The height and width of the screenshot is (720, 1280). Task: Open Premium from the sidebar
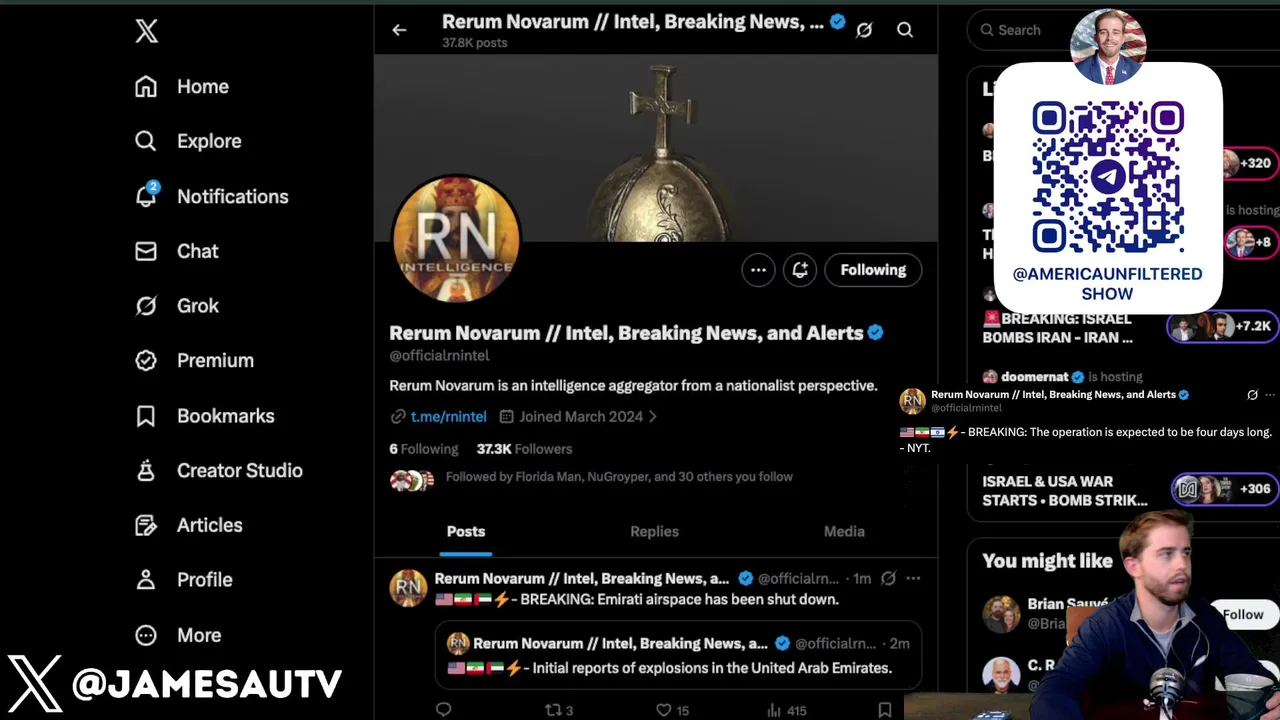click(x=194, y=360)
